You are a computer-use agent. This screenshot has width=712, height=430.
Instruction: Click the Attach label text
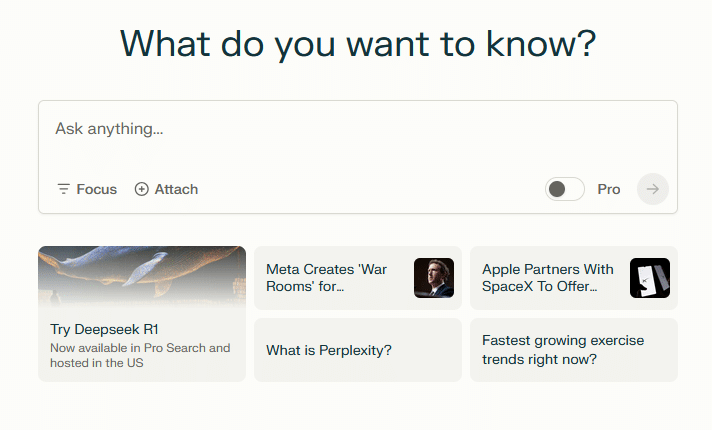pyautogui.click(x=176, y=189)
